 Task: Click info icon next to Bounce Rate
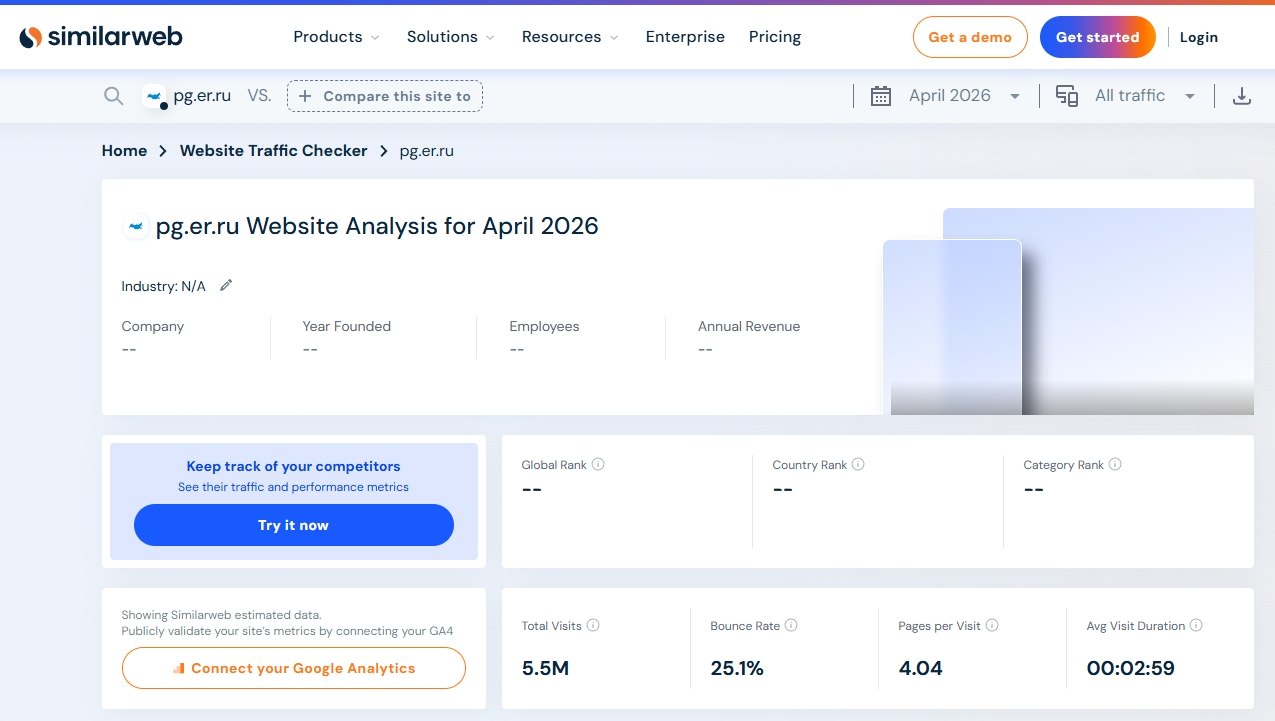[x=791, y=626]
